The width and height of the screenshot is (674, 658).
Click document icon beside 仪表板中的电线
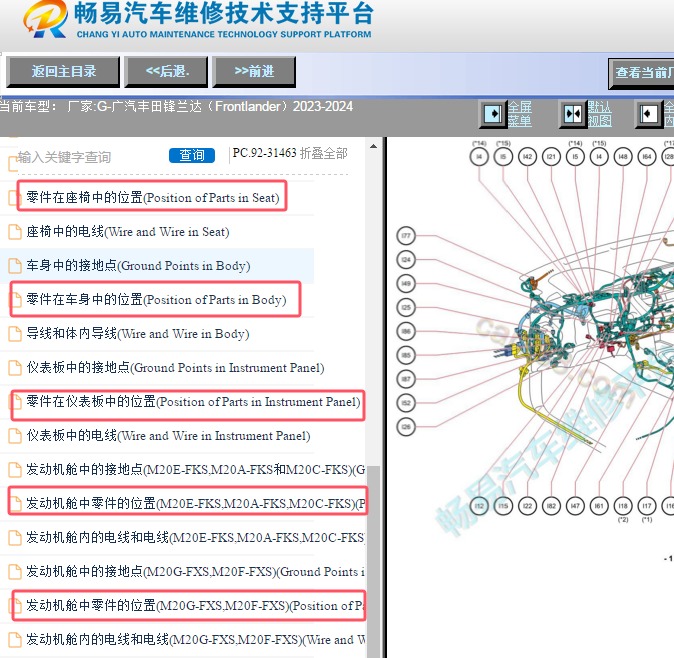15,435
